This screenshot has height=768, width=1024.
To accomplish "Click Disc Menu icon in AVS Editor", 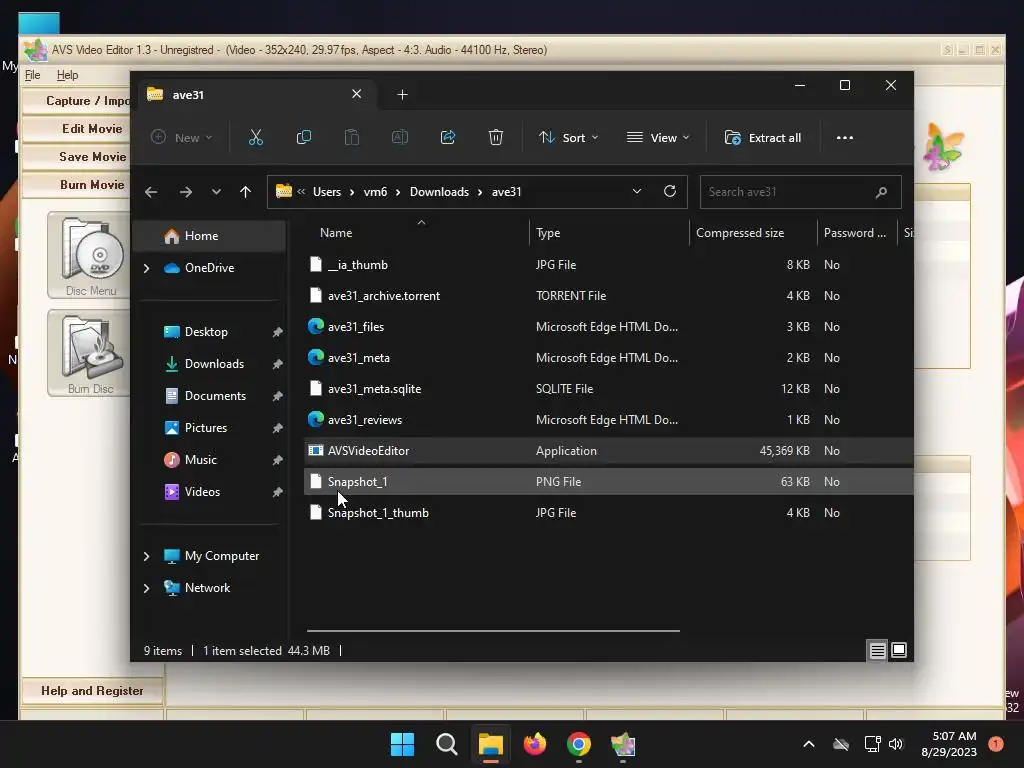I will coord(91,255).
